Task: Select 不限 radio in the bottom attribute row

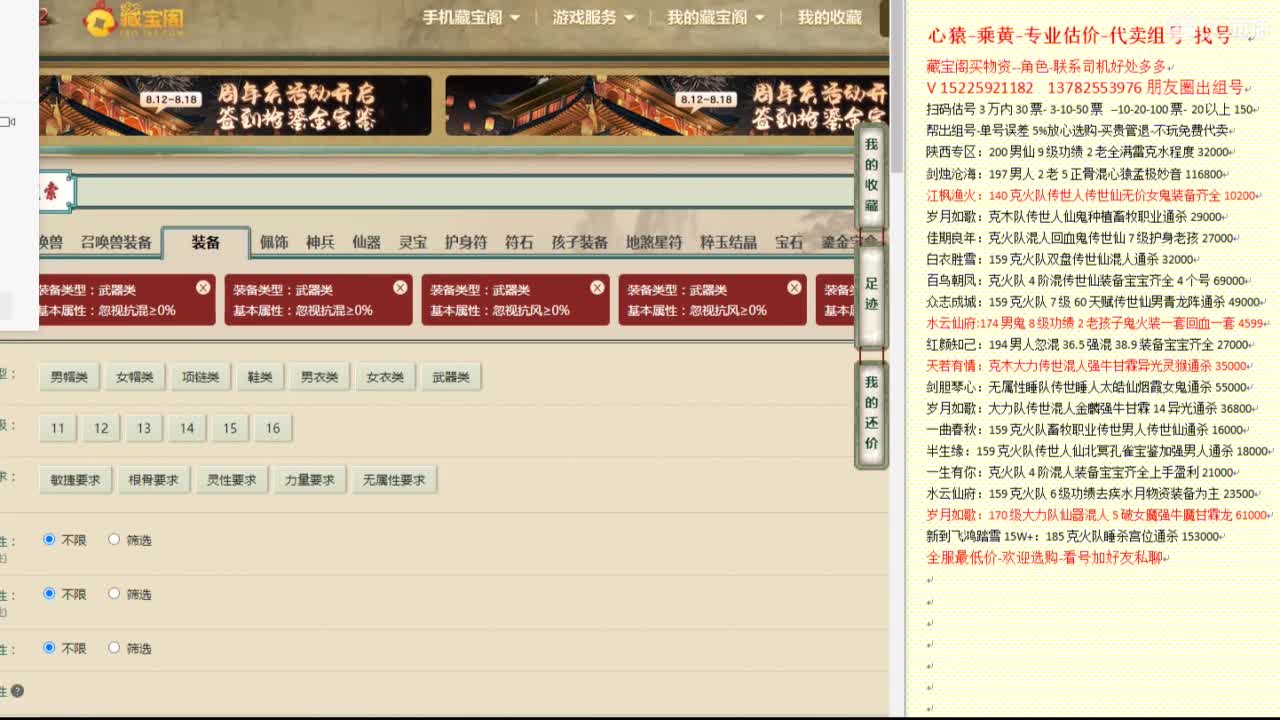Action: coord(49,648)
